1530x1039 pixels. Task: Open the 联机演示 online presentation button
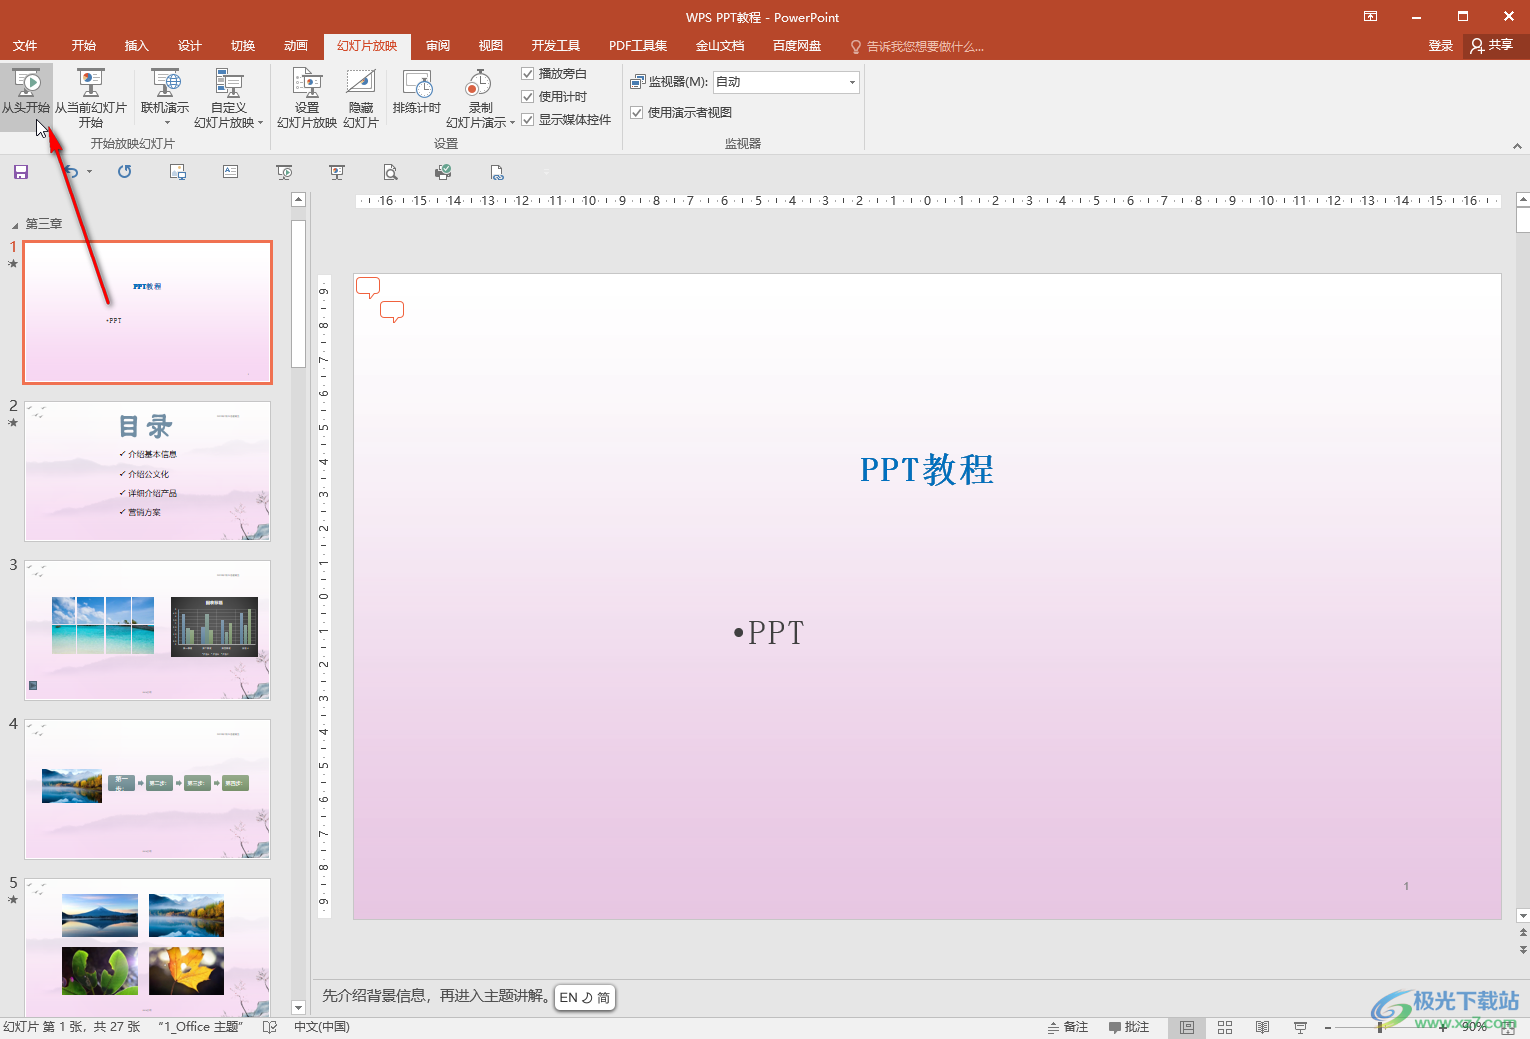coord(165,98)
